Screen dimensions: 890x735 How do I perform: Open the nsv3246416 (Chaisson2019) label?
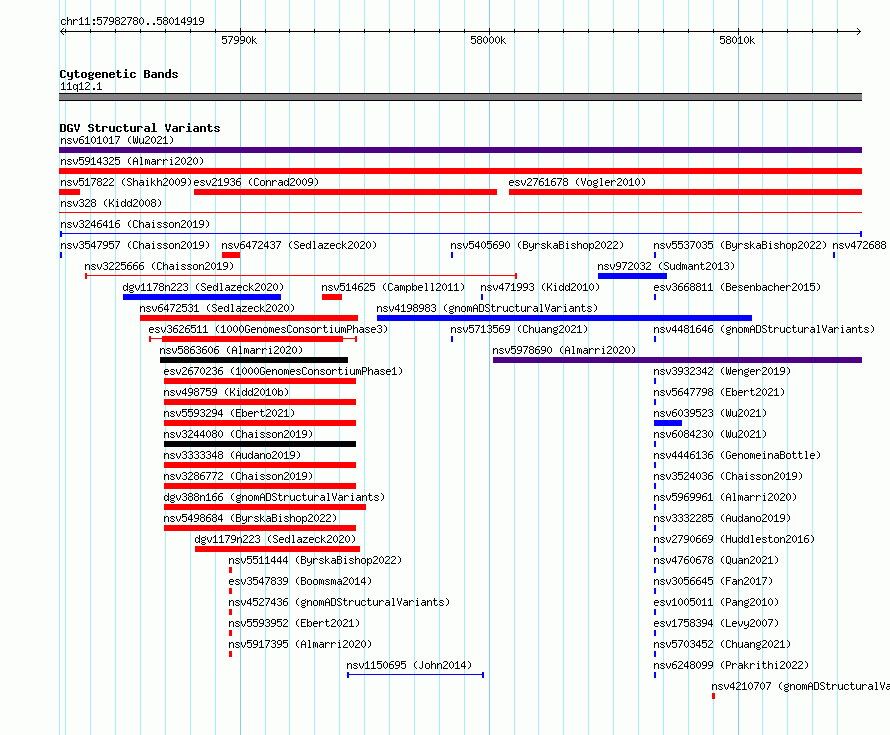coord(135,224)
